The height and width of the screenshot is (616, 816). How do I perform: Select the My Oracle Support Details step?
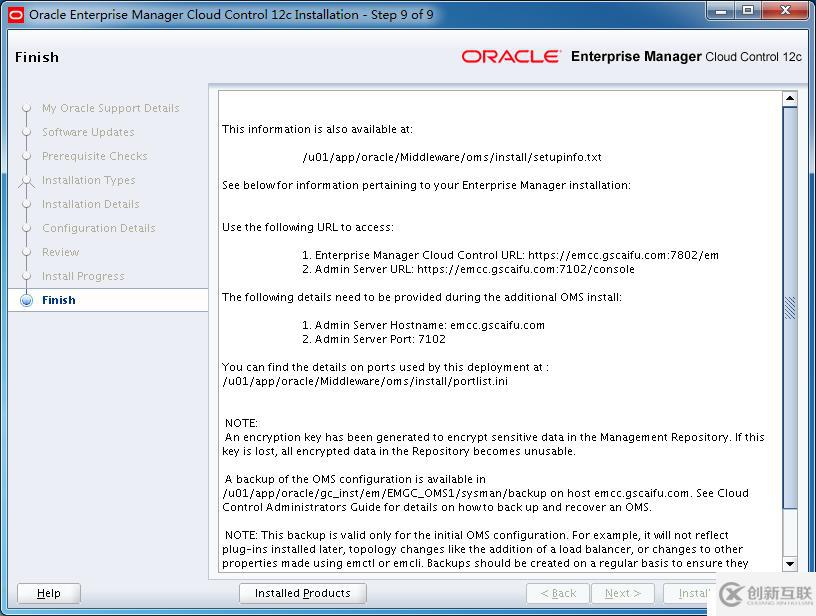[112, 108]
